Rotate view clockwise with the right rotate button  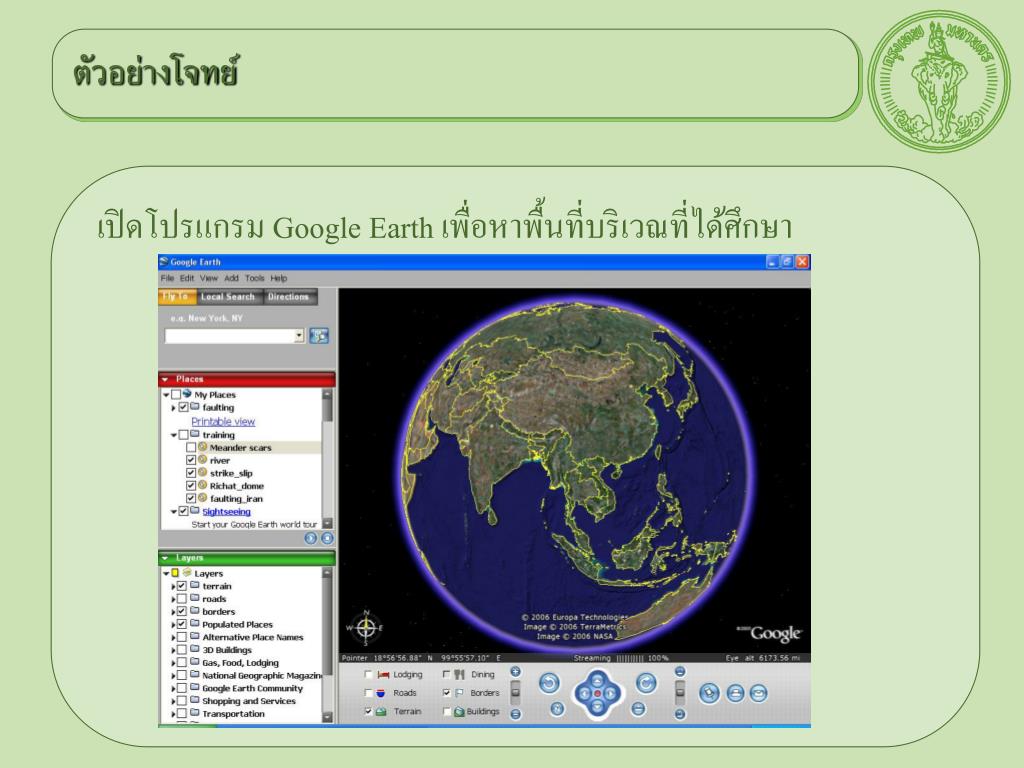pos(646,683)
